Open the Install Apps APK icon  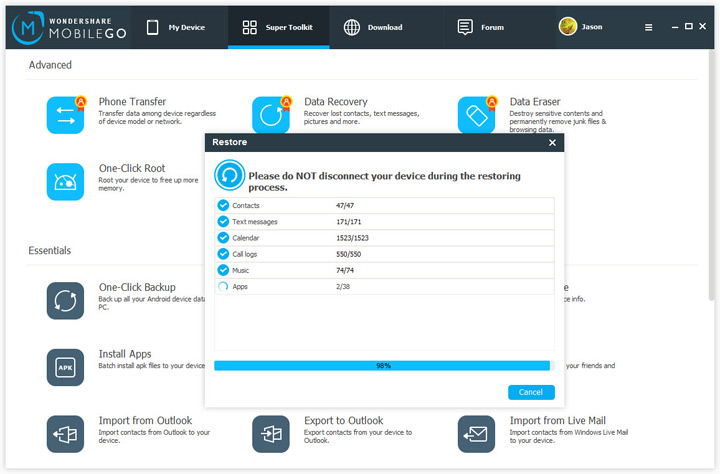[x=65, y=367]
